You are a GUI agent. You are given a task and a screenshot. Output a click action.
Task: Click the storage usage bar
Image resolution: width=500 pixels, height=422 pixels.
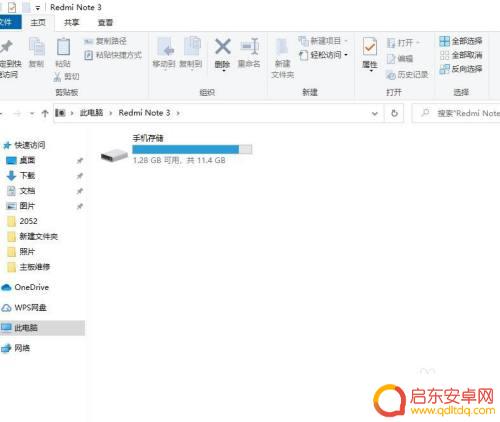click(x=192, y=149)
